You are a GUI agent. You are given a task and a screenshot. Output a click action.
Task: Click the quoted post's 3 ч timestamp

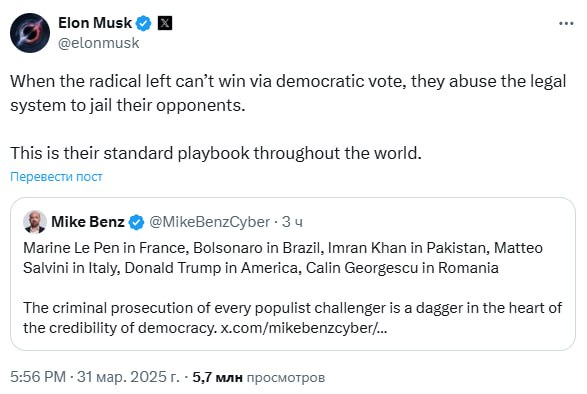click(292, 222)
